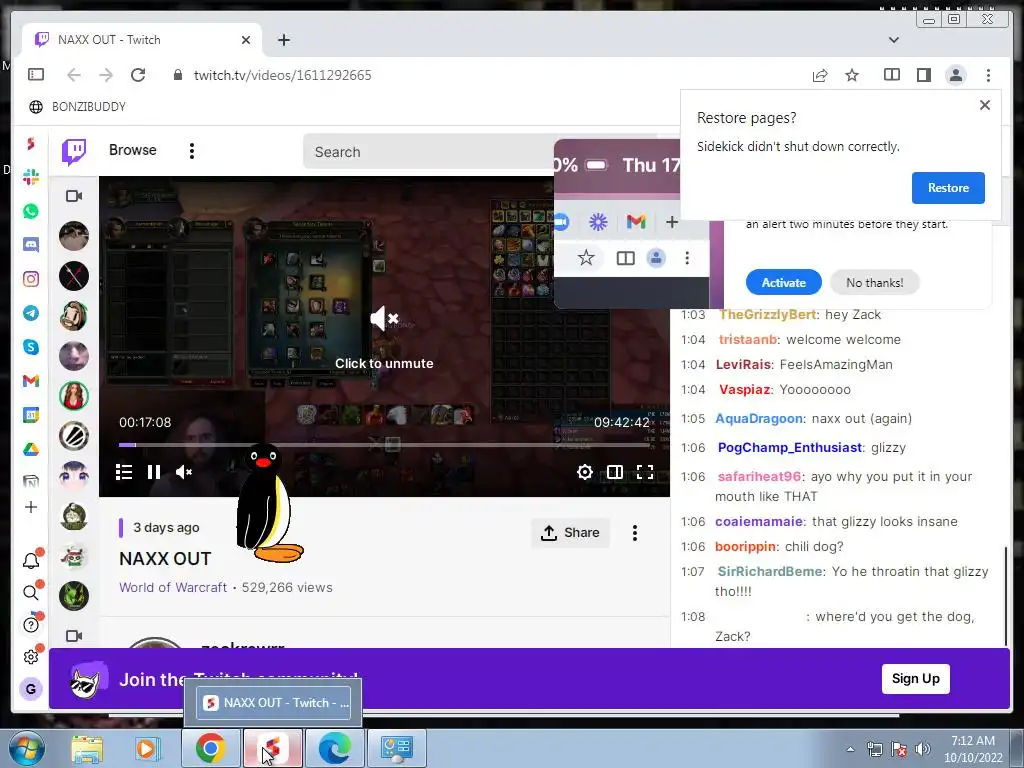Click the username PogChamp_Enthusiast in chat
The height and width of the screenshot is (768, 1024).
(x=790, y=447)
